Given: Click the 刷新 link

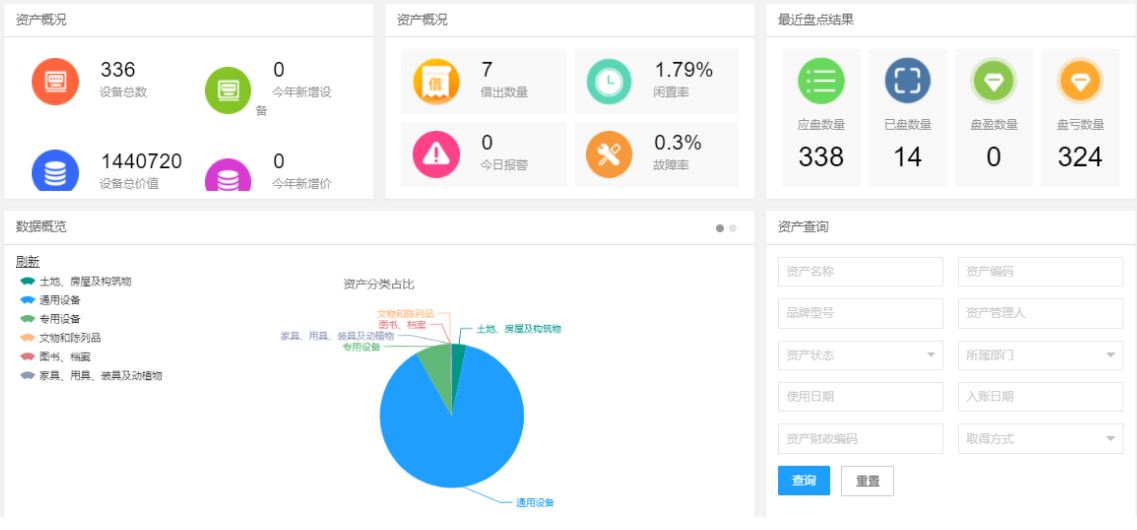Looking at the screenshot, I should pos(28,262).
